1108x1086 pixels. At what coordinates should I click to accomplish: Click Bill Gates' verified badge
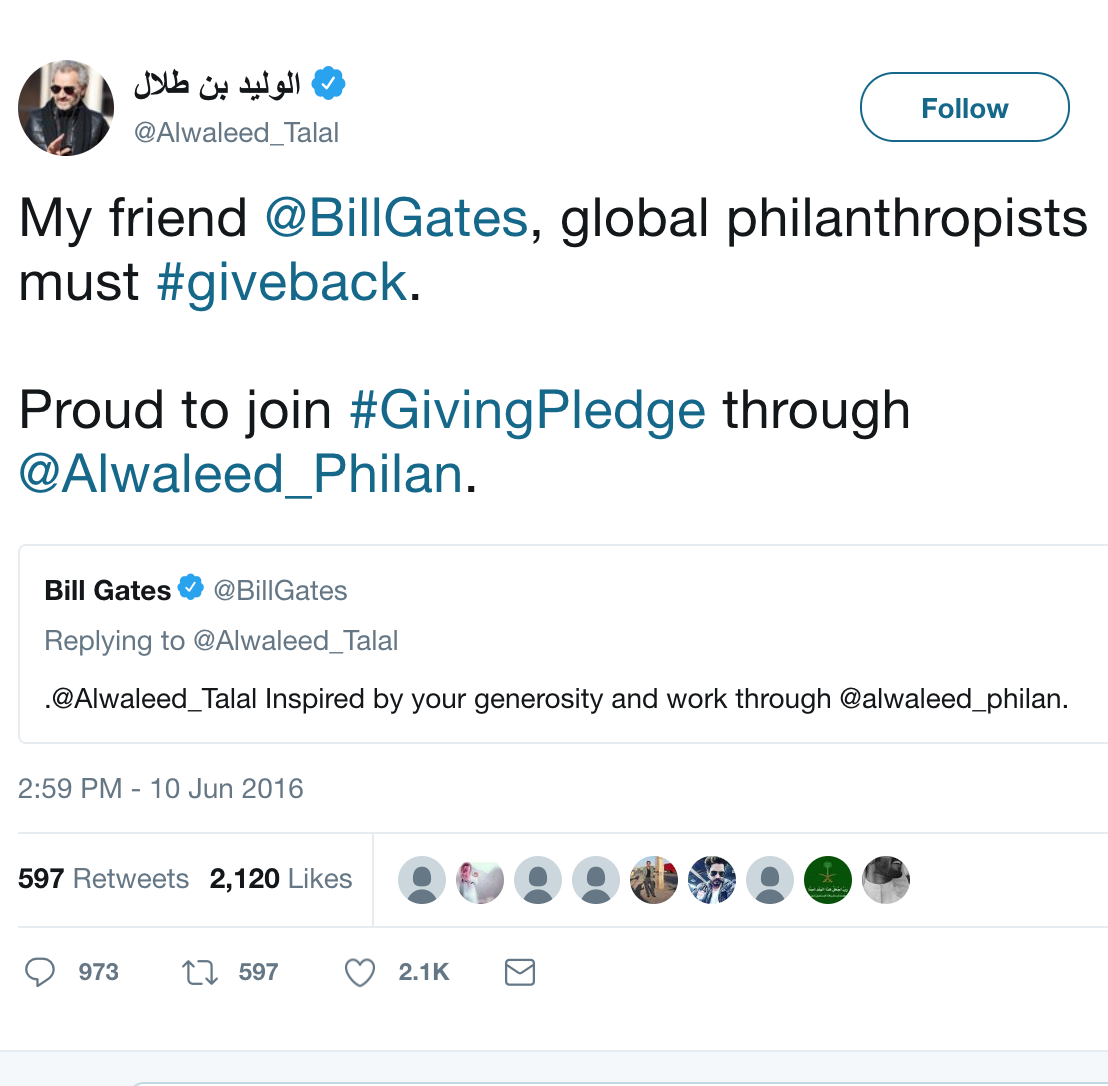191,588
